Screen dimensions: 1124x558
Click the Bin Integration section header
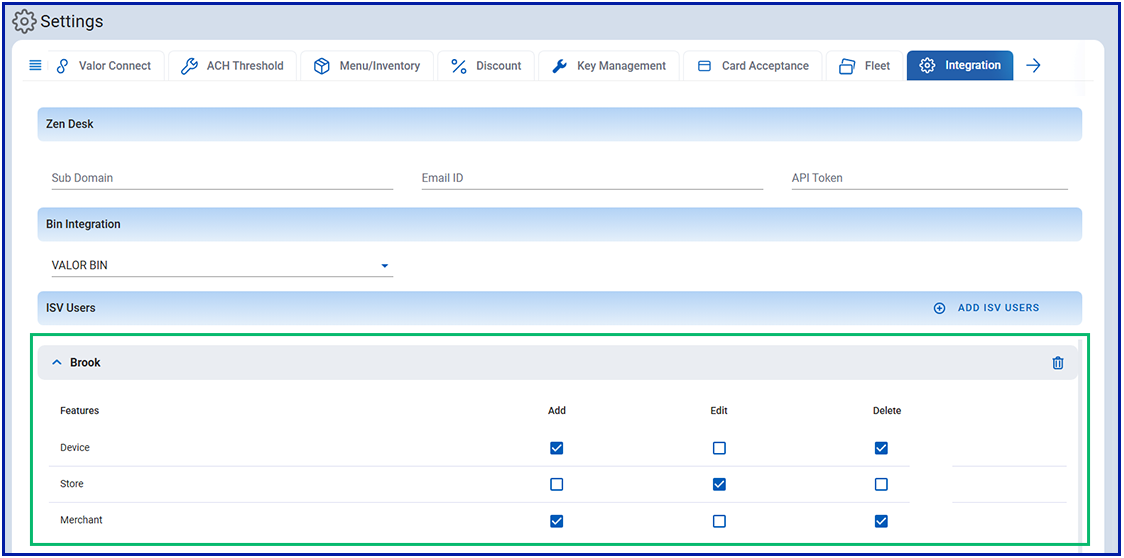[x=559, y=224]
